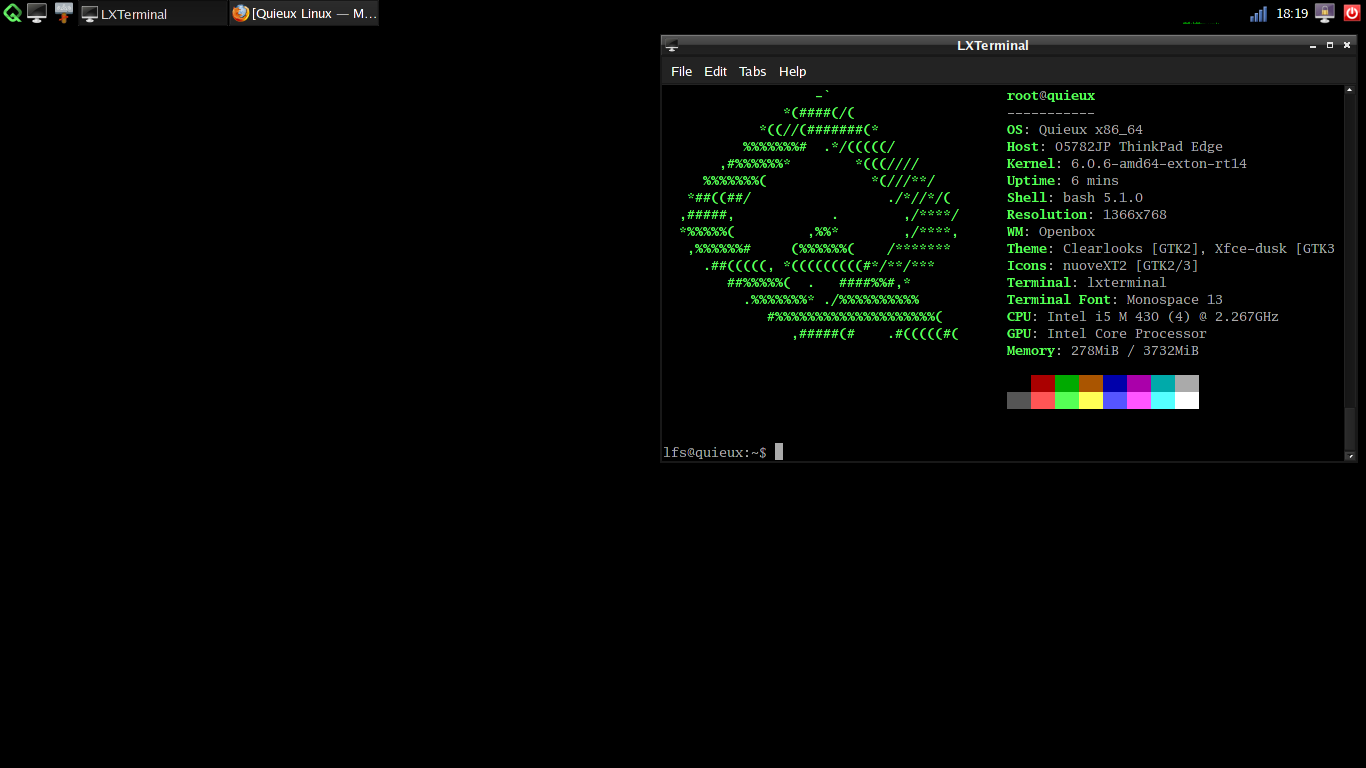Click the "05782JP ThinkPad Edge" host value
The height and width of the screenshot is (768, 1366).
tap(1139, 147)
